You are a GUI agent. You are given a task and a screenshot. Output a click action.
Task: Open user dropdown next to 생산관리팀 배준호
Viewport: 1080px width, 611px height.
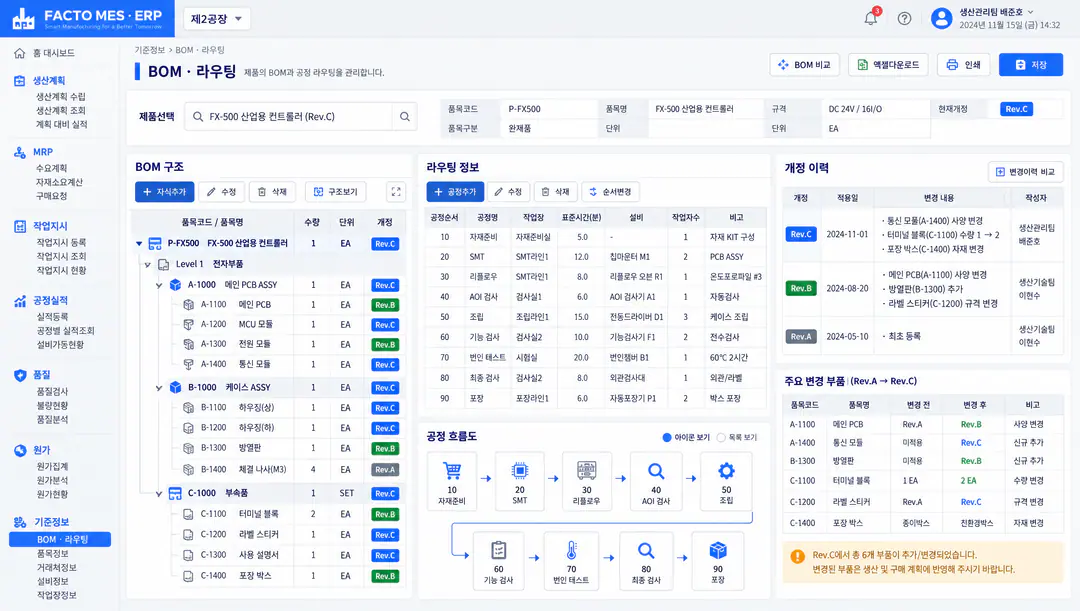tap(1030, 12)
